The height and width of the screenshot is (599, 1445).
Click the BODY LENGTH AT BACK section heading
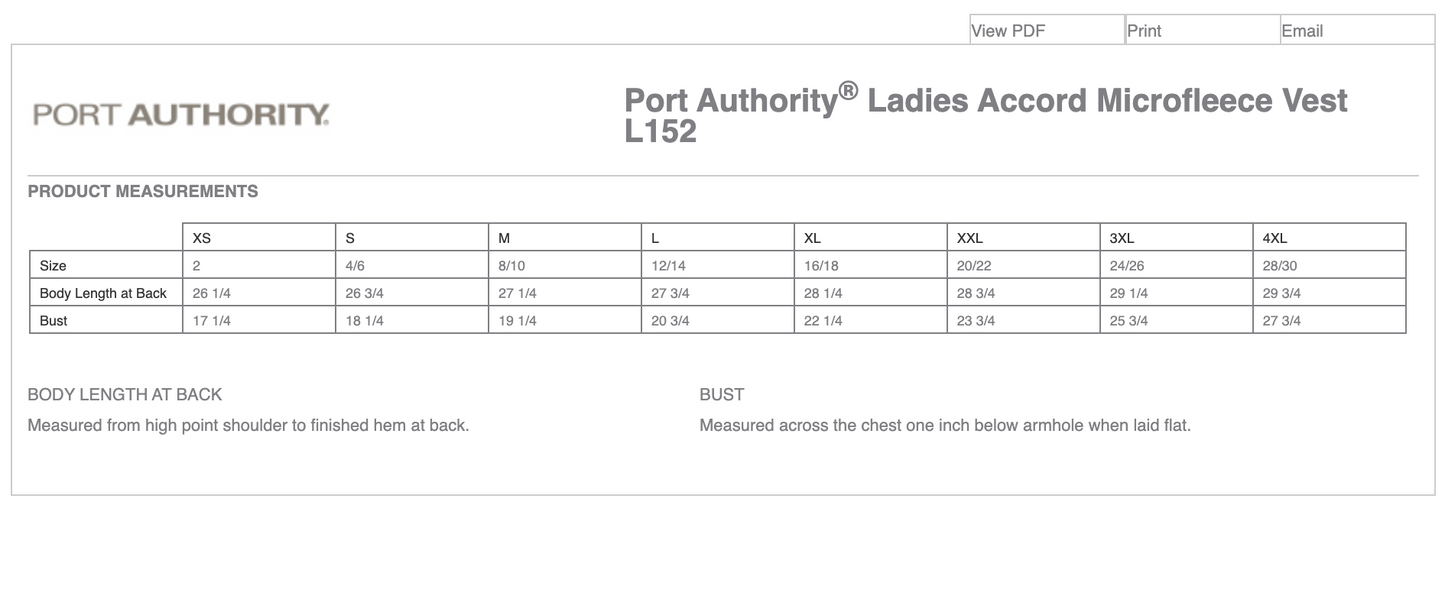125,394
